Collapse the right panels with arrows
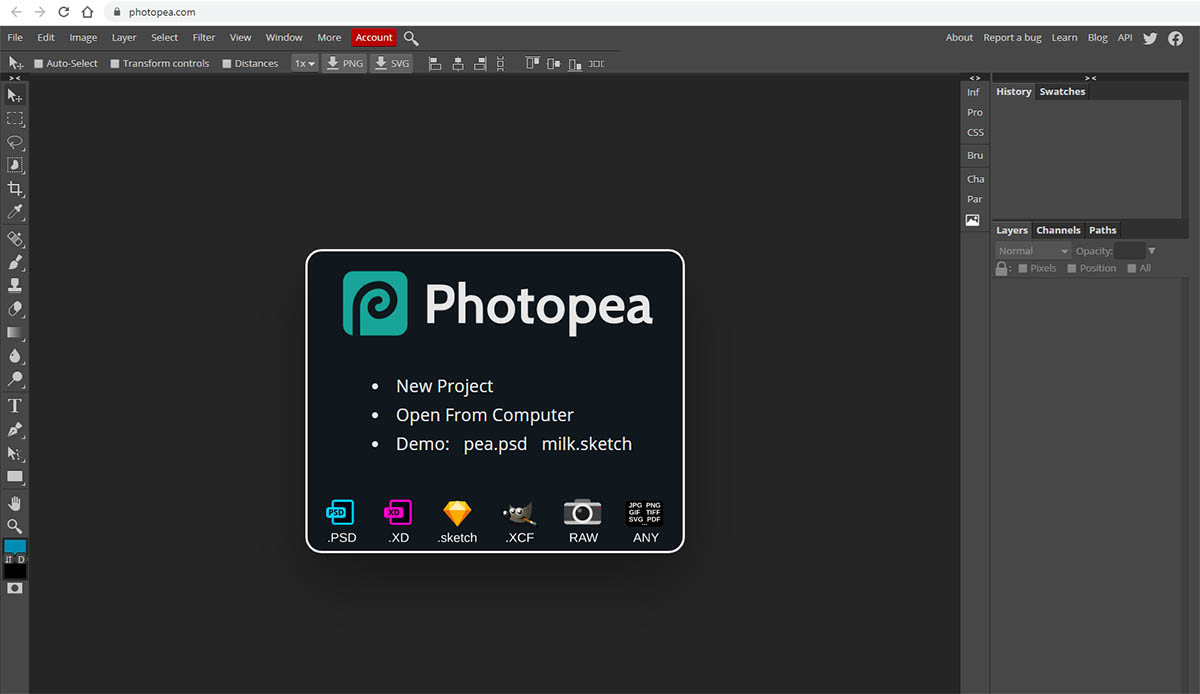This screenshot has height=694, width=1200. [x=1091, y=77]
